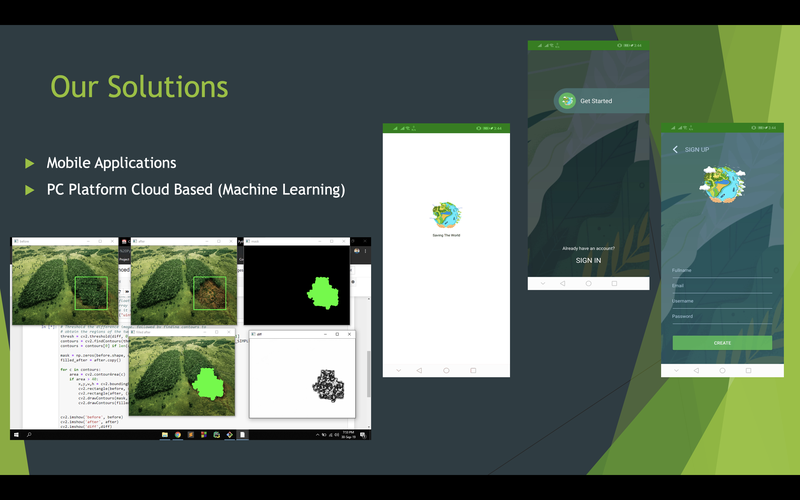This screenshot has width=800, height=500.
Task: Open Chrome from the Windows taskbar
Action: click(177, 435)
